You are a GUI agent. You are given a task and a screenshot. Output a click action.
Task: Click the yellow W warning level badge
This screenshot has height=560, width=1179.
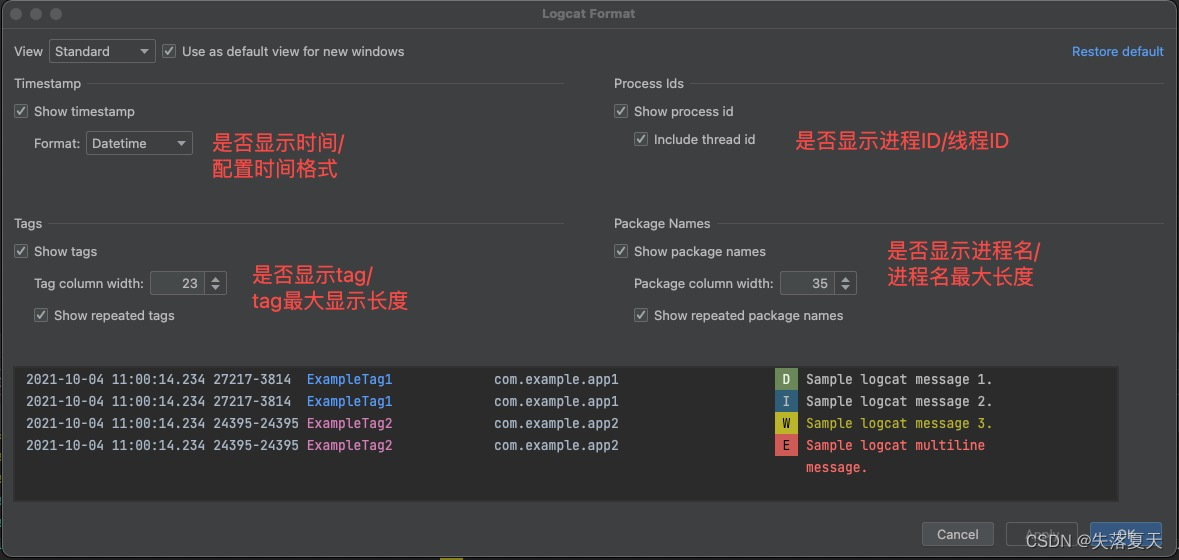[x=786, y=423]
